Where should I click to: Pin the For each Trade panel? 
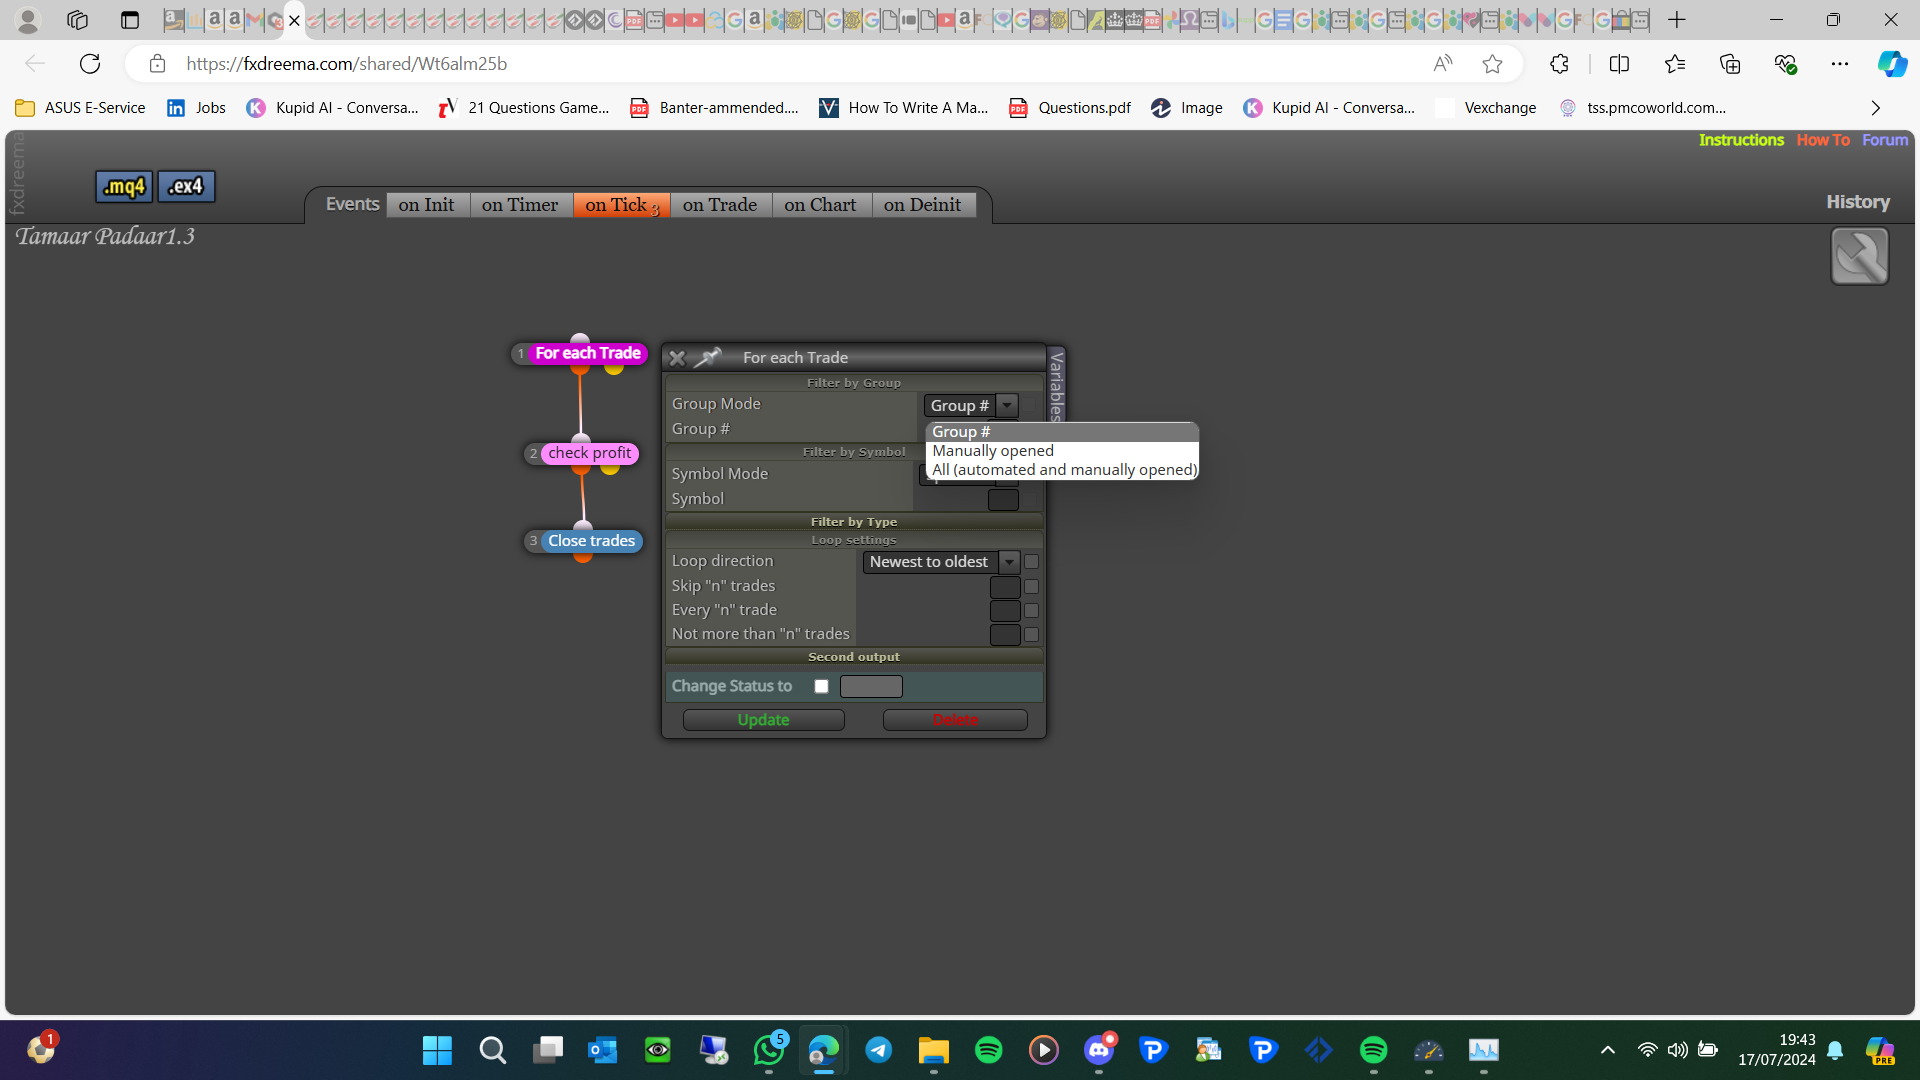pos(708,357)
